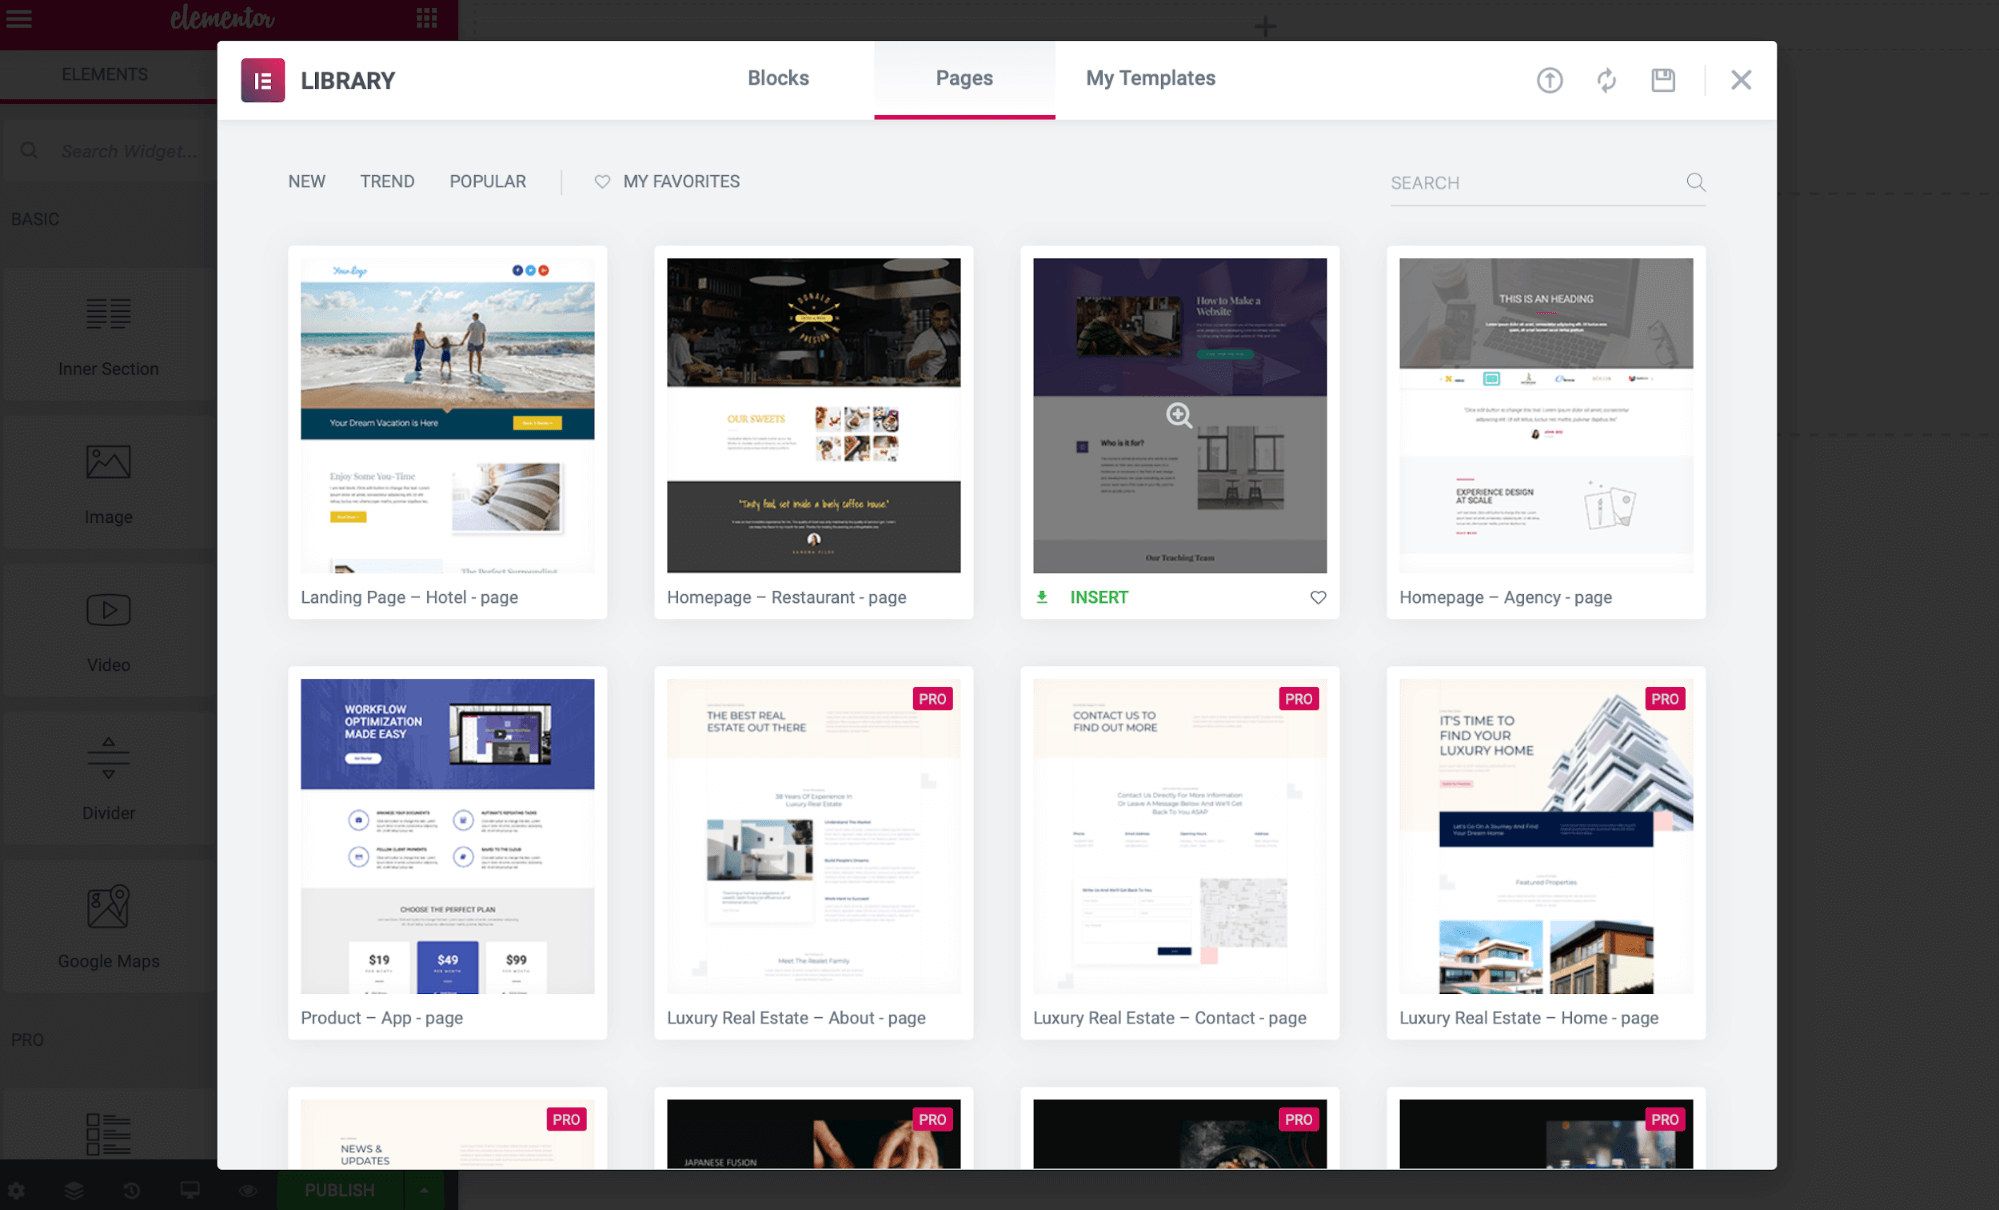The height and width of the screenshot is (1210, 1999).
Task: Click the INSERT button on the hovered template
Action: (x=1098, y=597)
